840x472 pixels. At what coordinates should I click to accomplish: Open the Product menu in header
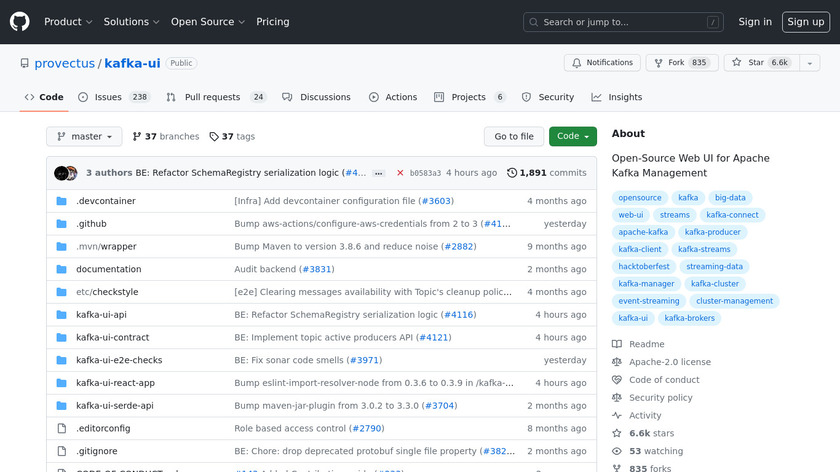click(68, 22)
